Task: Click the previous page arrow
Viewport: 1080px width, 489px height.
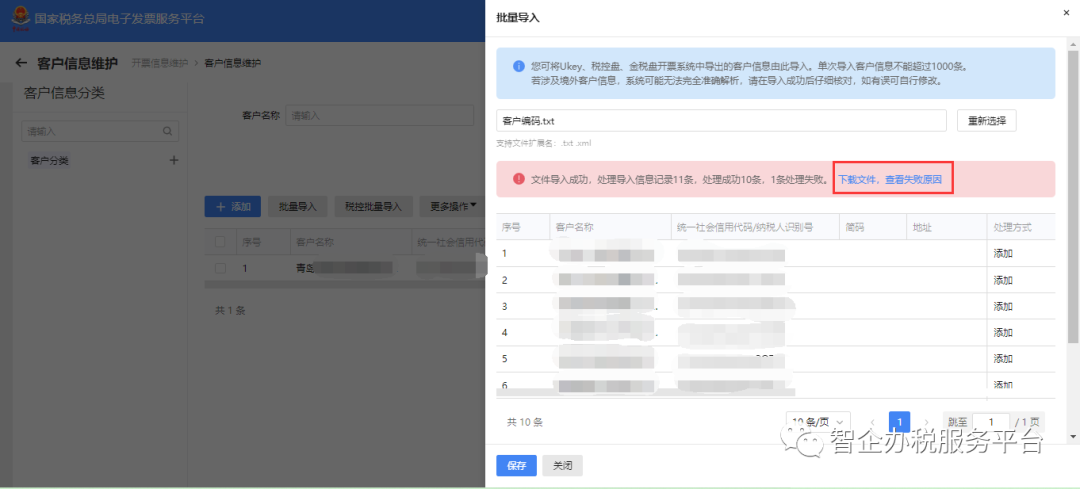Action: pyautogui.click(x=873, y=422)
